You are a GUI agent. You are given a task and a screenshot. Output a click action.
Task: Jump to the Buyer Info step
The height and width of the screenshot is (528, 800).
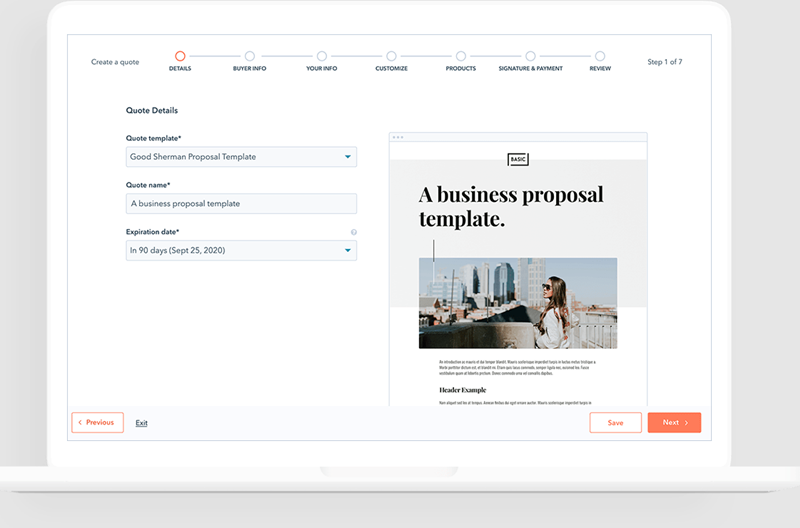click(x=249, y=56)
